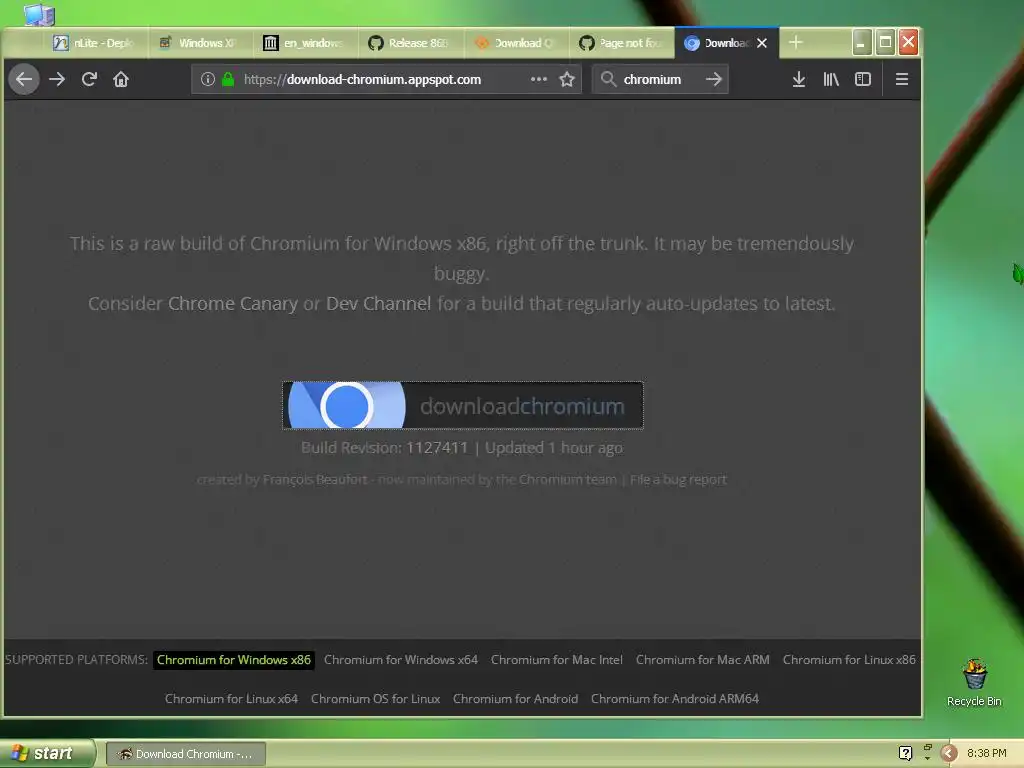Screen dimensions: 1024x768
Task: Select Chromium for Windows x64 platform
Action: (x=401, y=660)
